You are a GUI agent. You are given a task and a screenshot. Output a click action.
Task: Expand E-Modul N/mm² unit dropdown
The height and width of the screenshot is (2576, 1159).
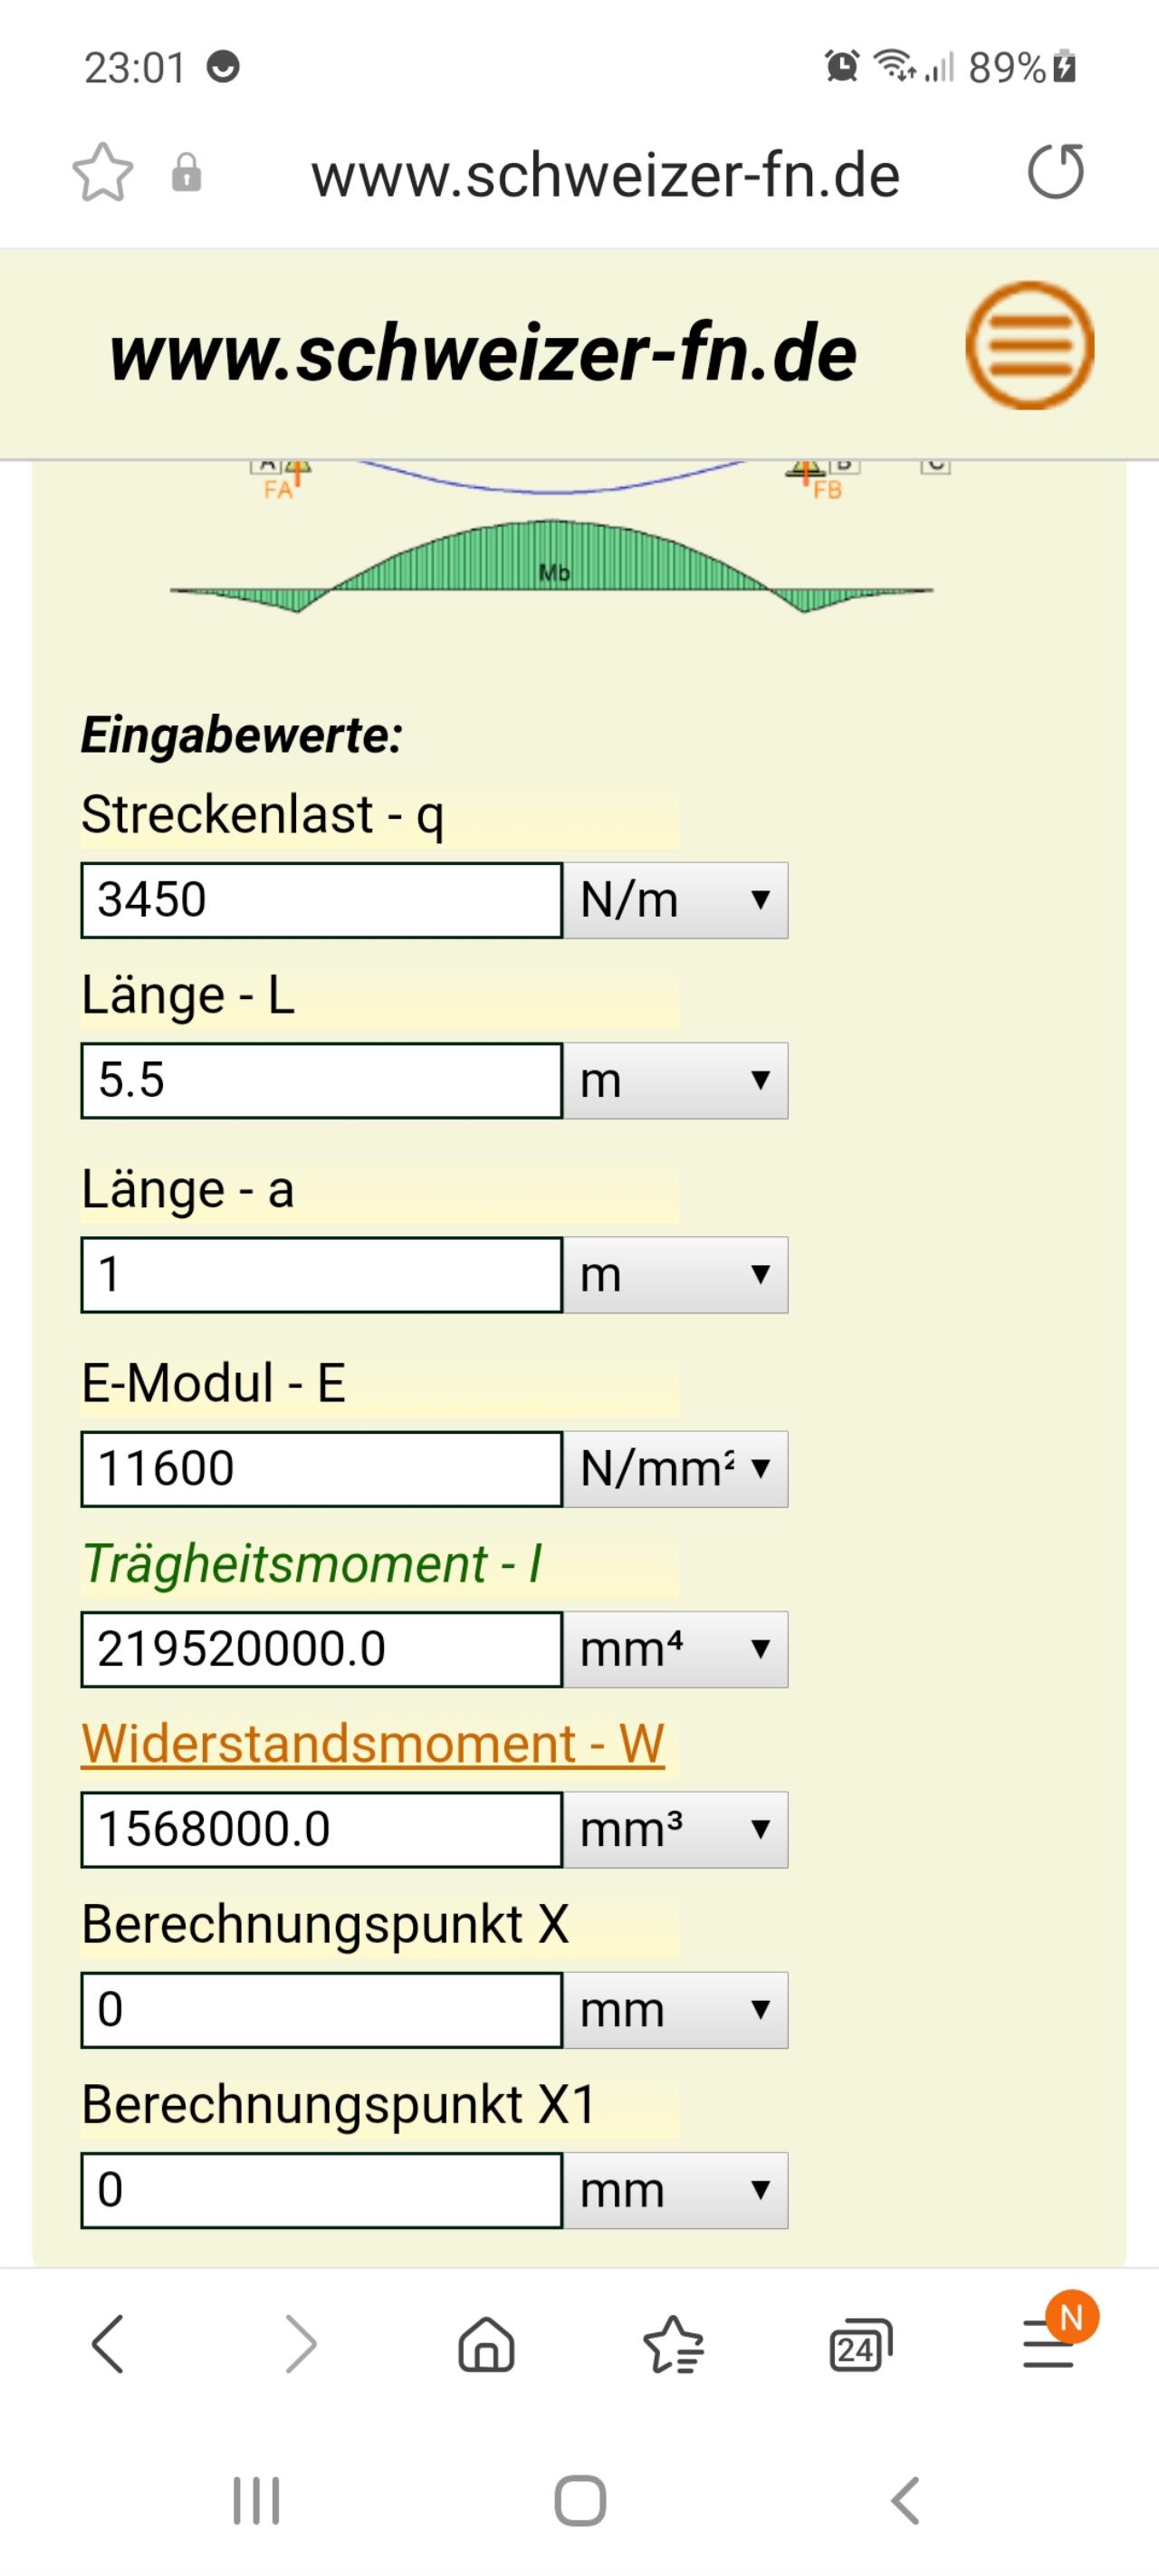point(675,1469)
